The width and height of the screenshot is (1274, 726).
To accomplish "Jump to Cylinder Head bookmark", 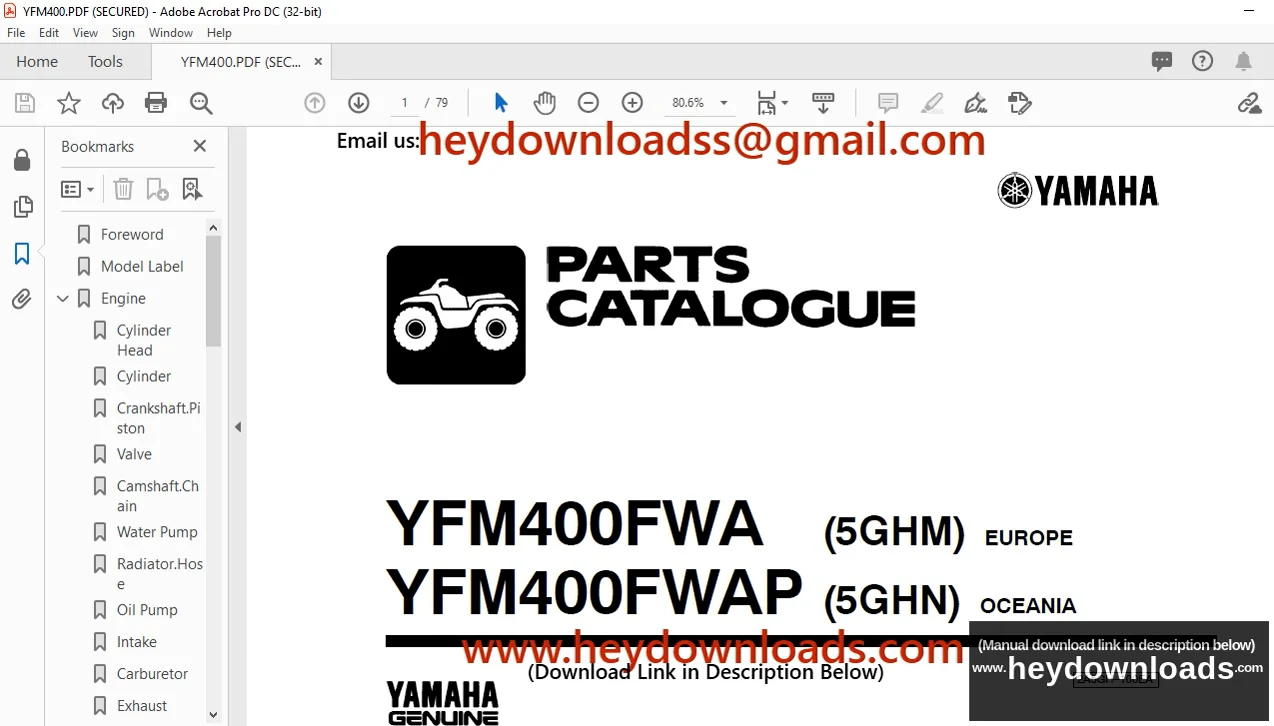I will pos(144,340).
